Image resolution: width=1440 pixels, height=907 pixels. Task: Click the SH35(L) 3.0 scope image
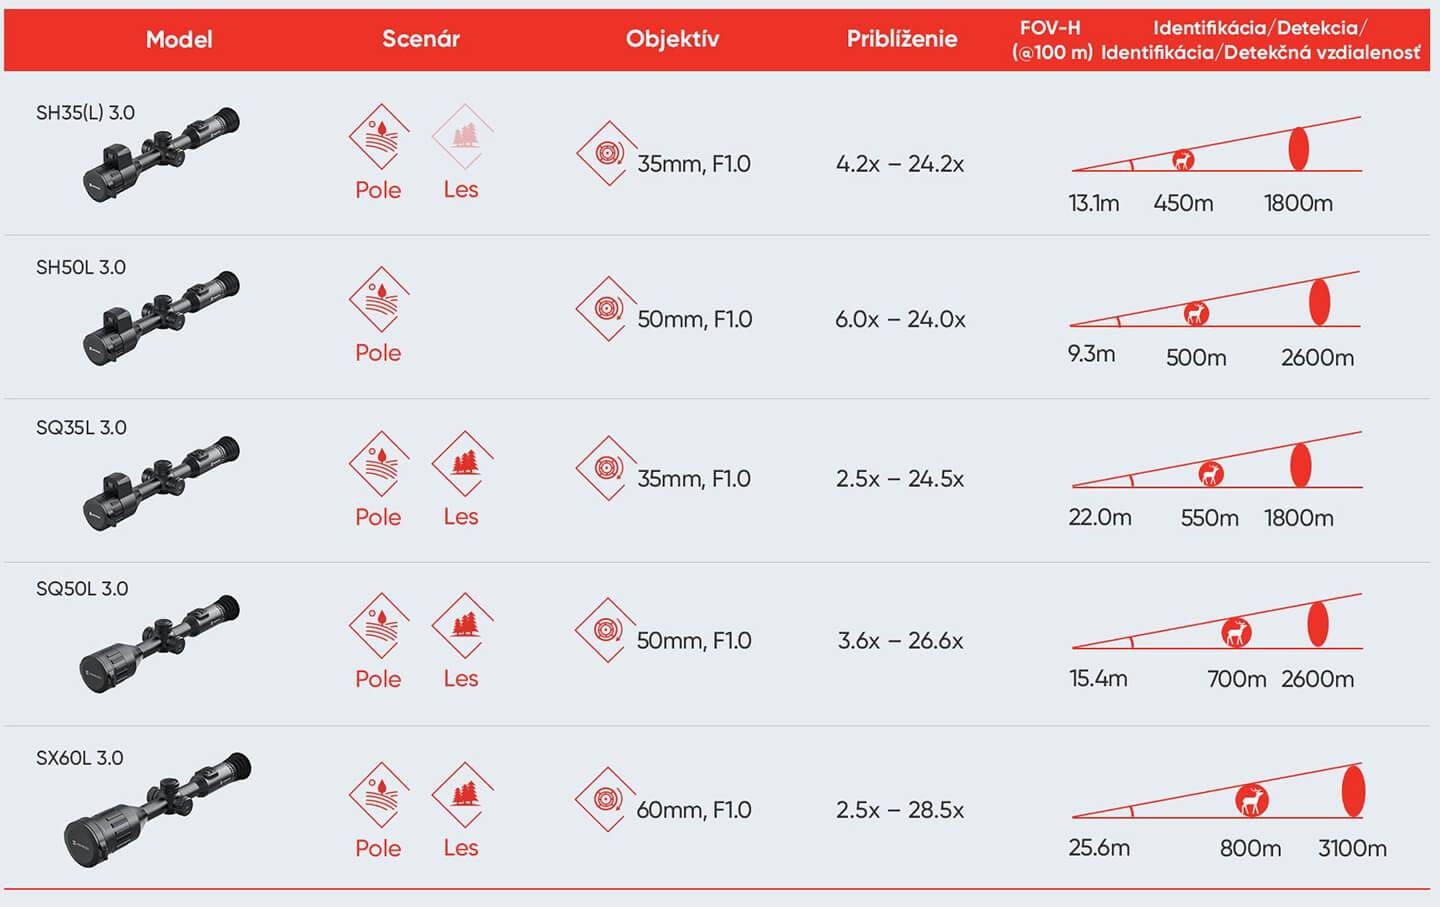tap(161, 154)
